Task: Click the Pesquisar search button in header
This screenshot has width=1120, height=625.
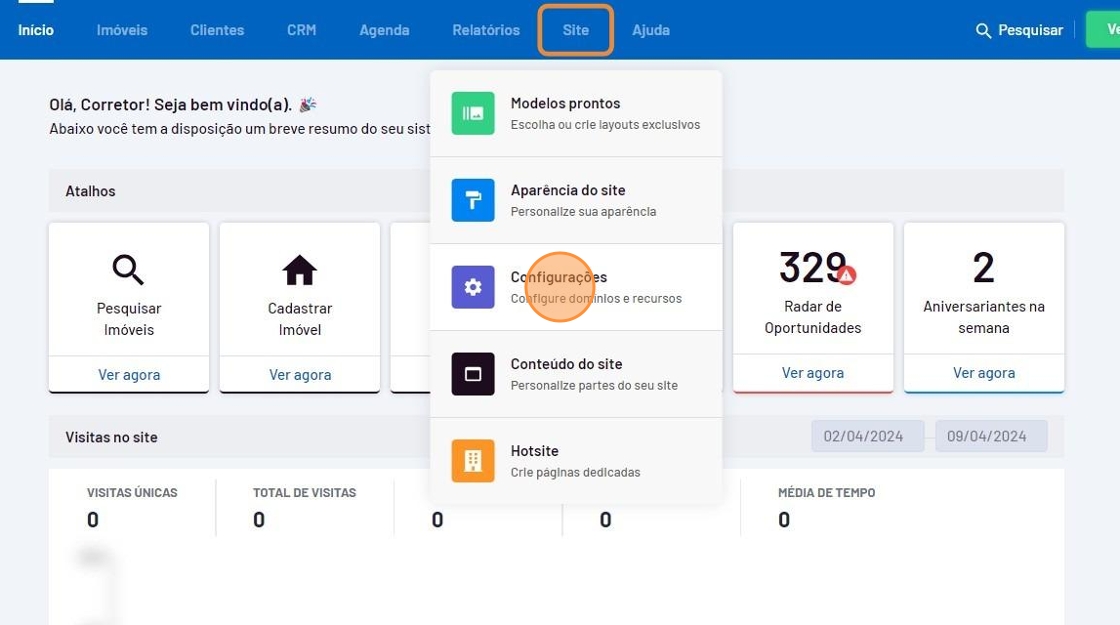Action: 1019,30
